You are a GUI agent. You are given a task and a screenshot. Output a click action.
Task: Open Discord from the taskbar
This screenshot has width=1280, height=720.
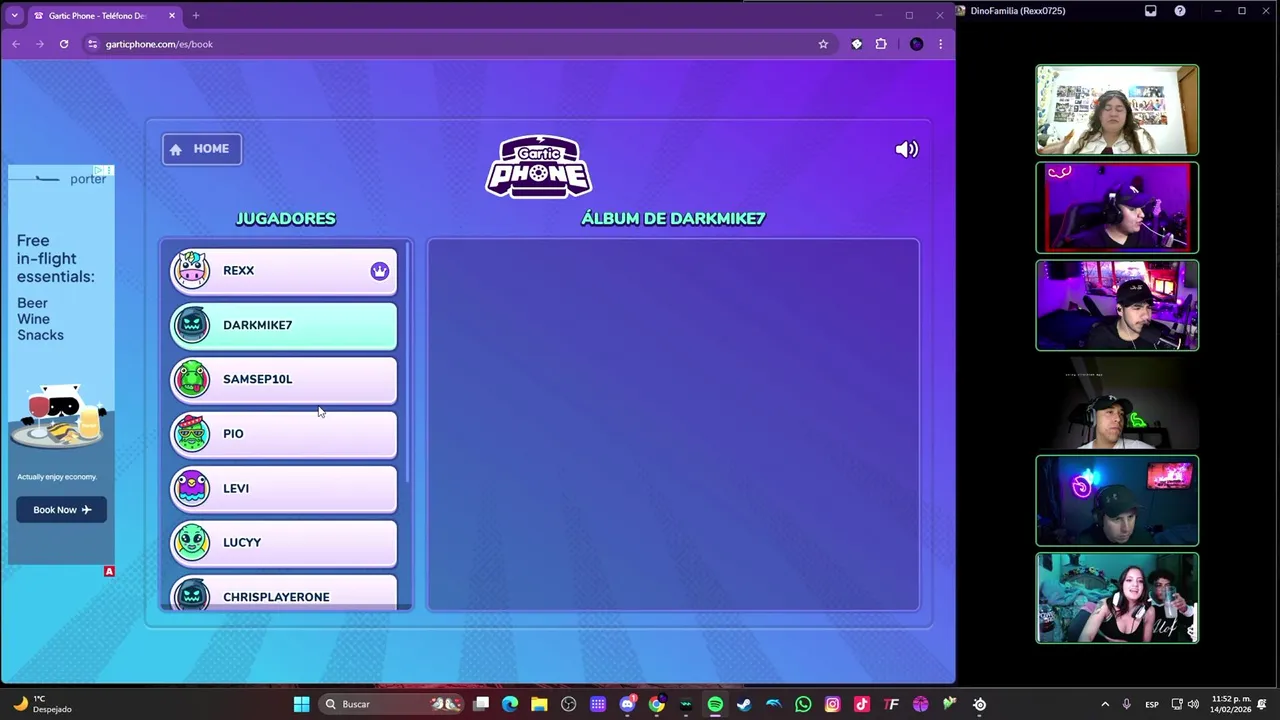tap(627, 704)
